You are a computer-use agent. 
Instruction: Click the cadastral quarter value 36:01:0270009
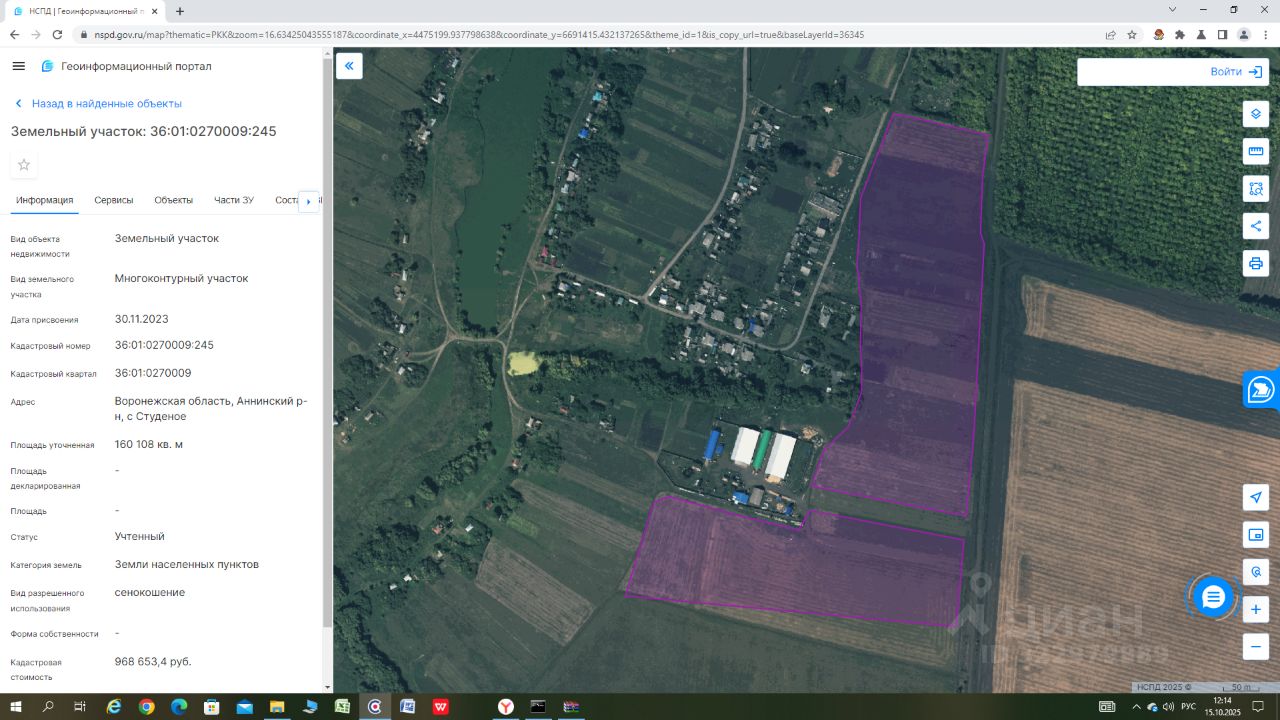point(153,373)
